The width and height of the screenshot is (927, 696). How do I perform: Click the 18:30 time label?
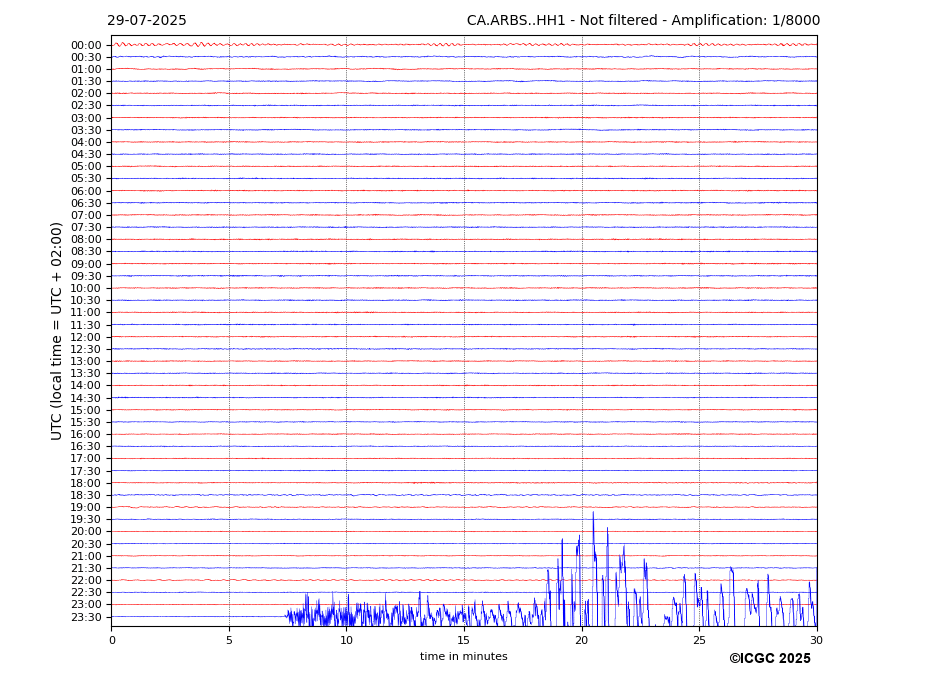click(x=86, y=496)
